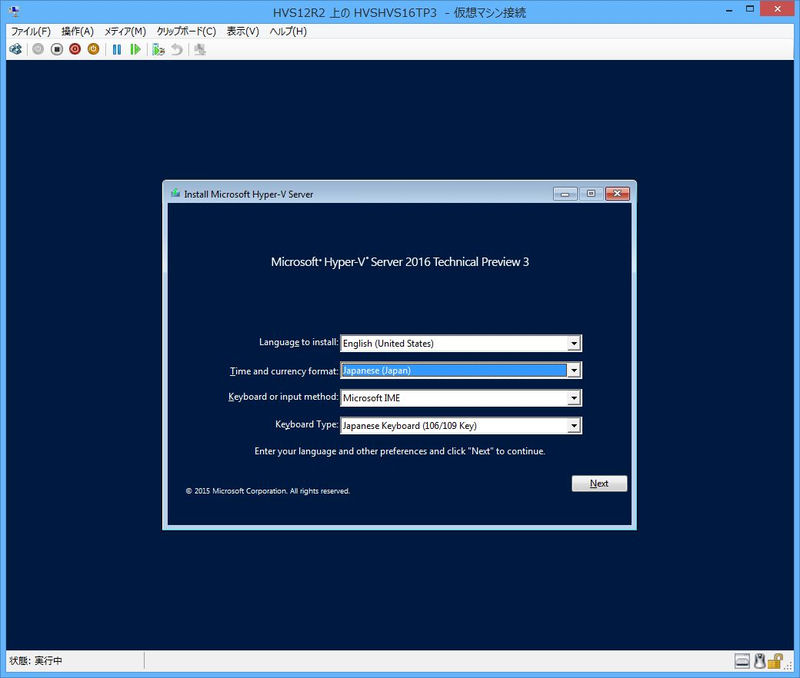This screenshot has height=678, width=800.
Task: Close the Install Hyper-V Server dialog
Action: [617, 194]
